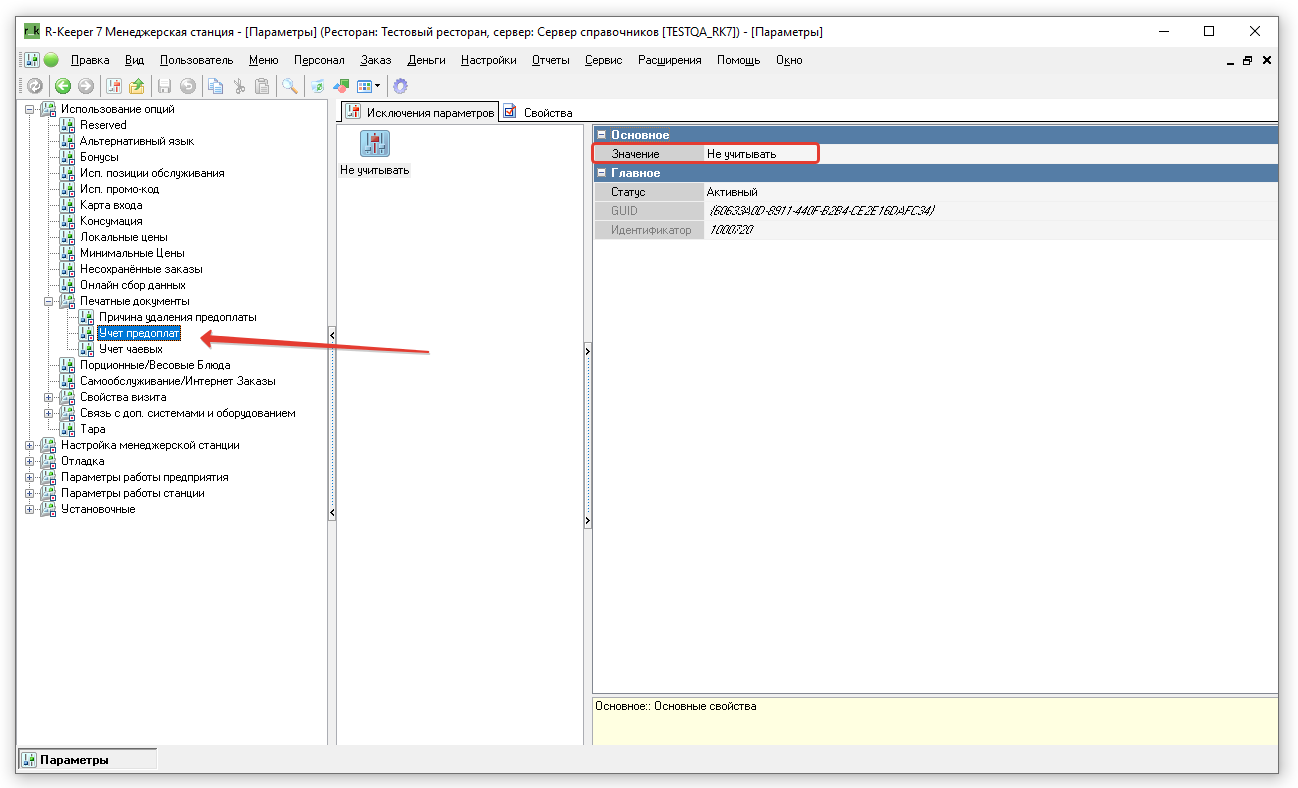The height and width of the screenshot is (788, 1298).
Task: Open the view mode grid dropdown arrow
Action: tap(377, 87)
